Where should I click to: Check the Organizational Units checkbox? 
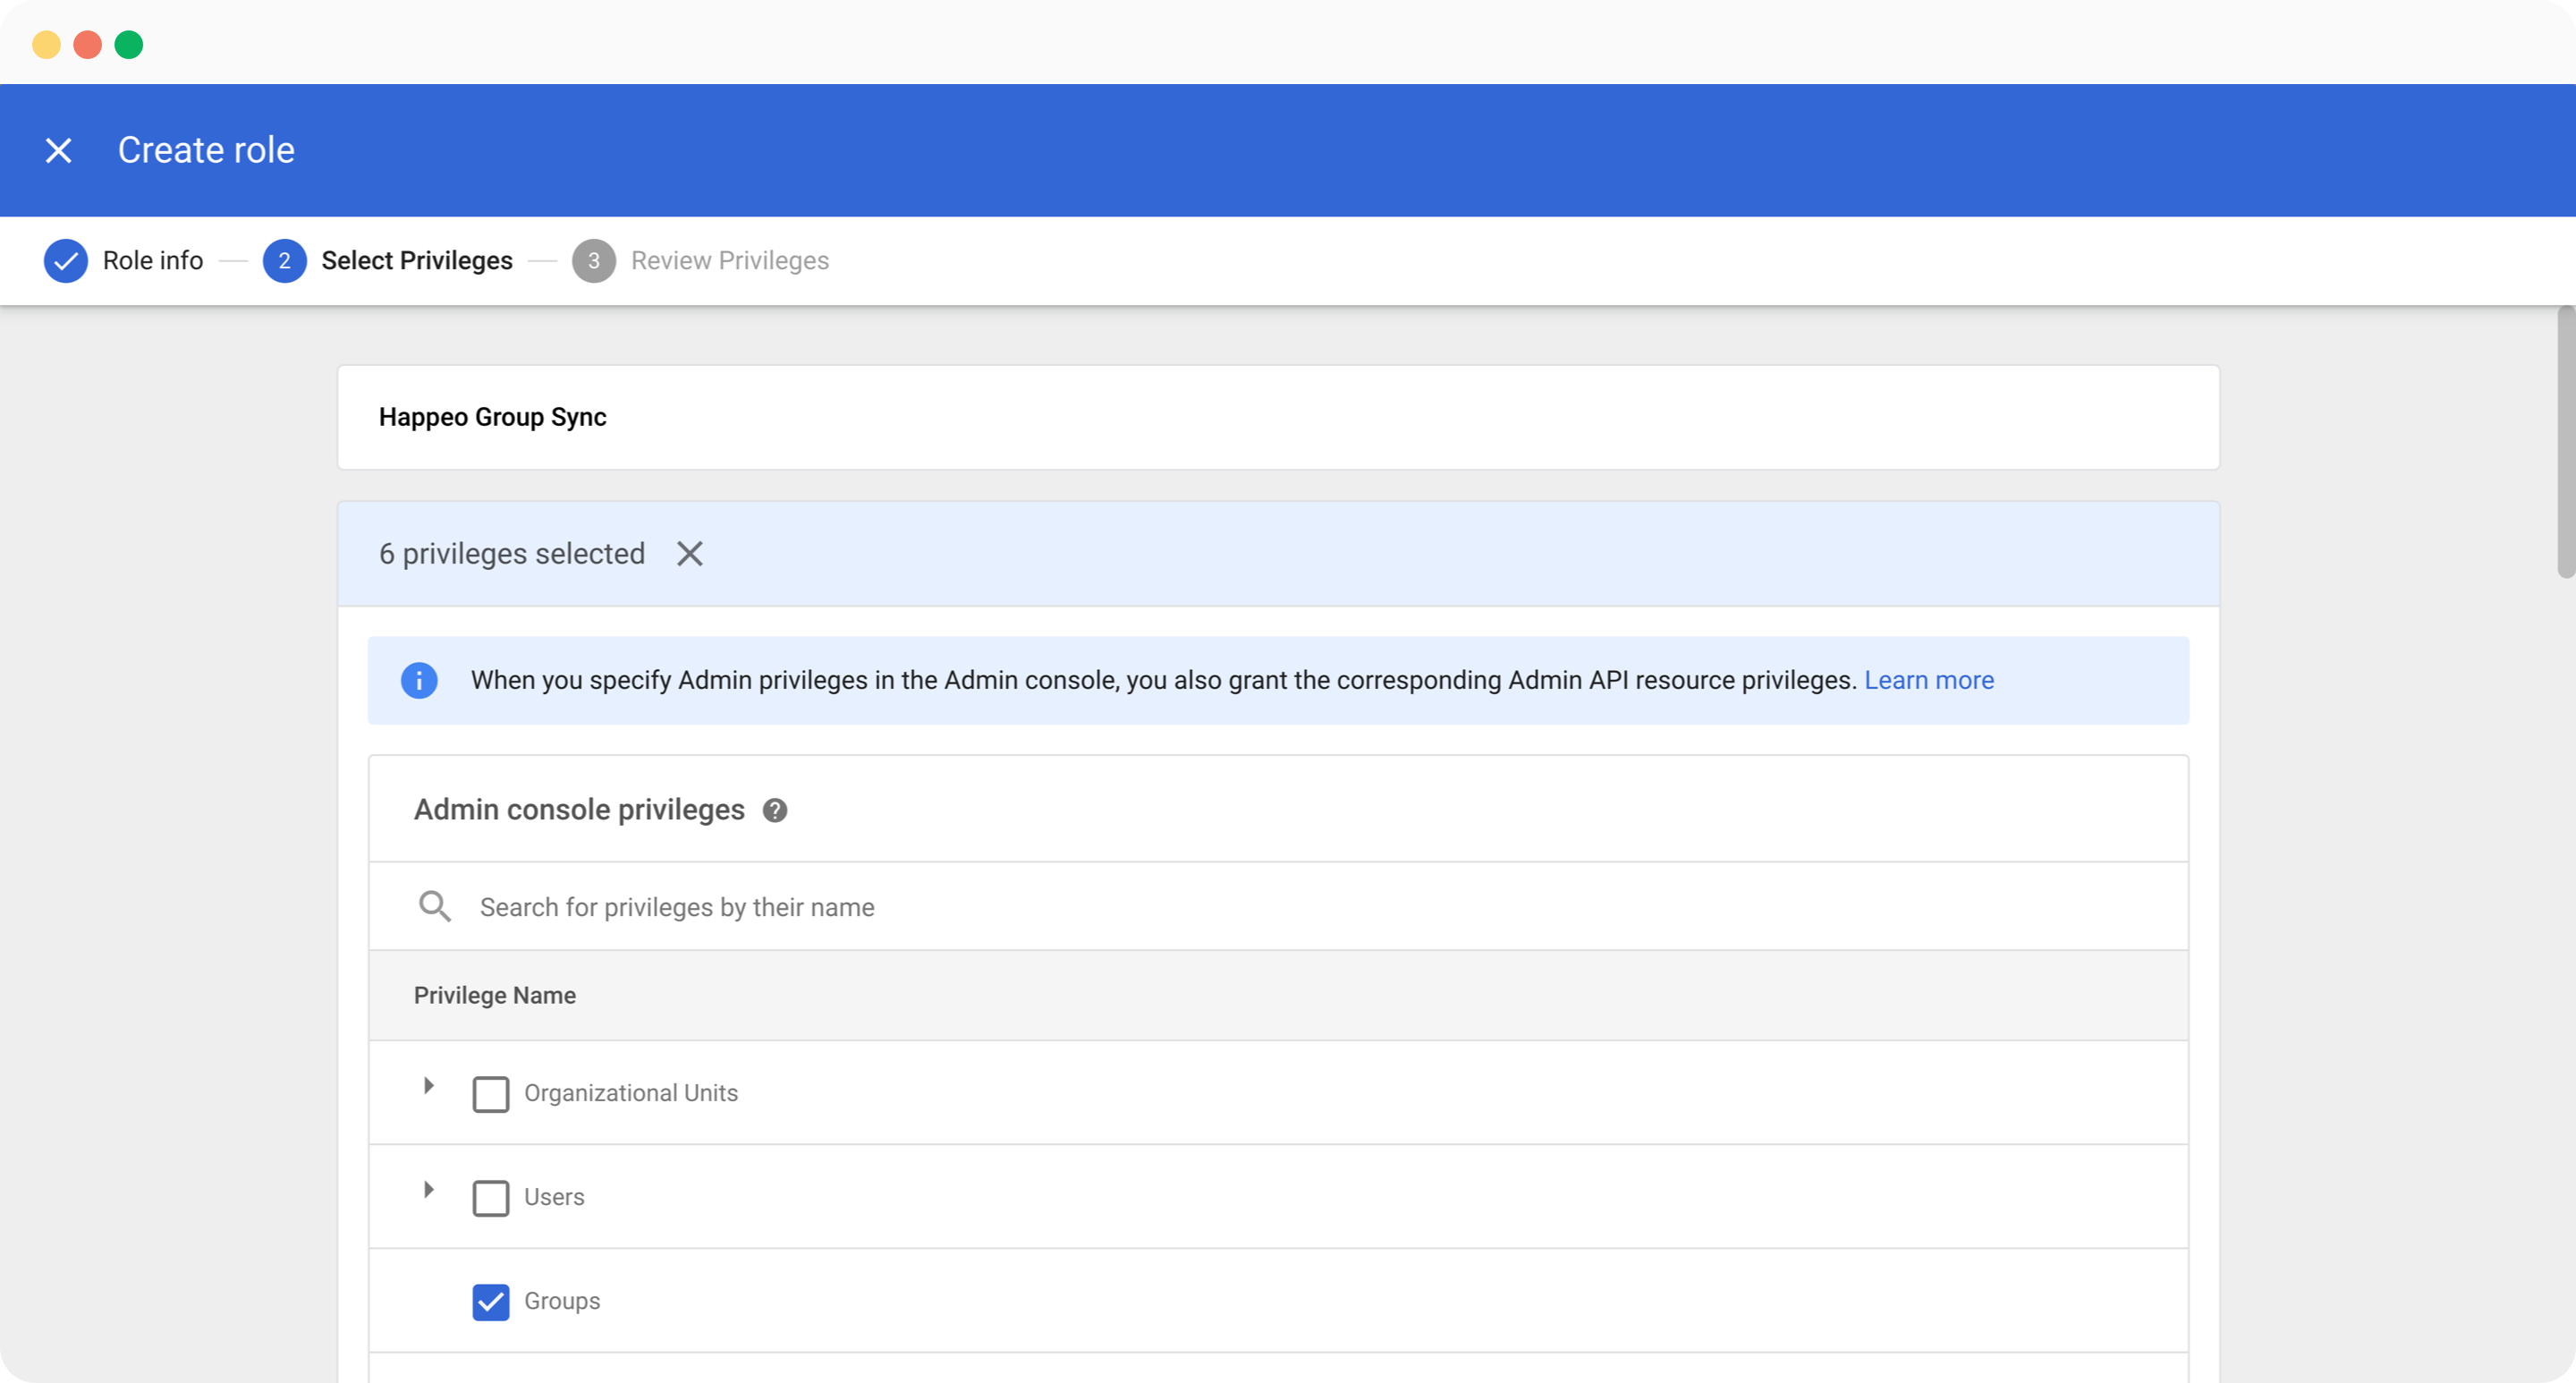click(x=491, y=1094)
